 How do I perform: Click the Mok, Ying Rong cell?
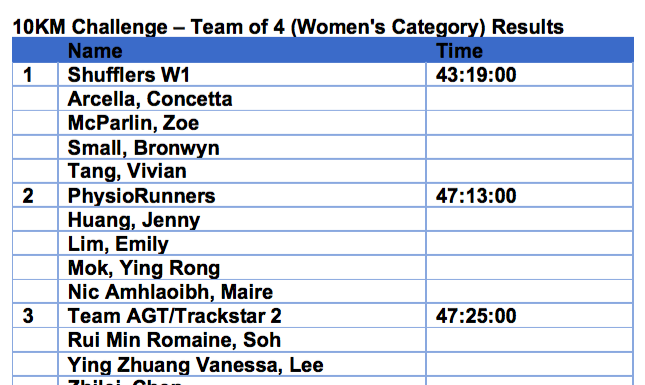(x=242, y=268)
